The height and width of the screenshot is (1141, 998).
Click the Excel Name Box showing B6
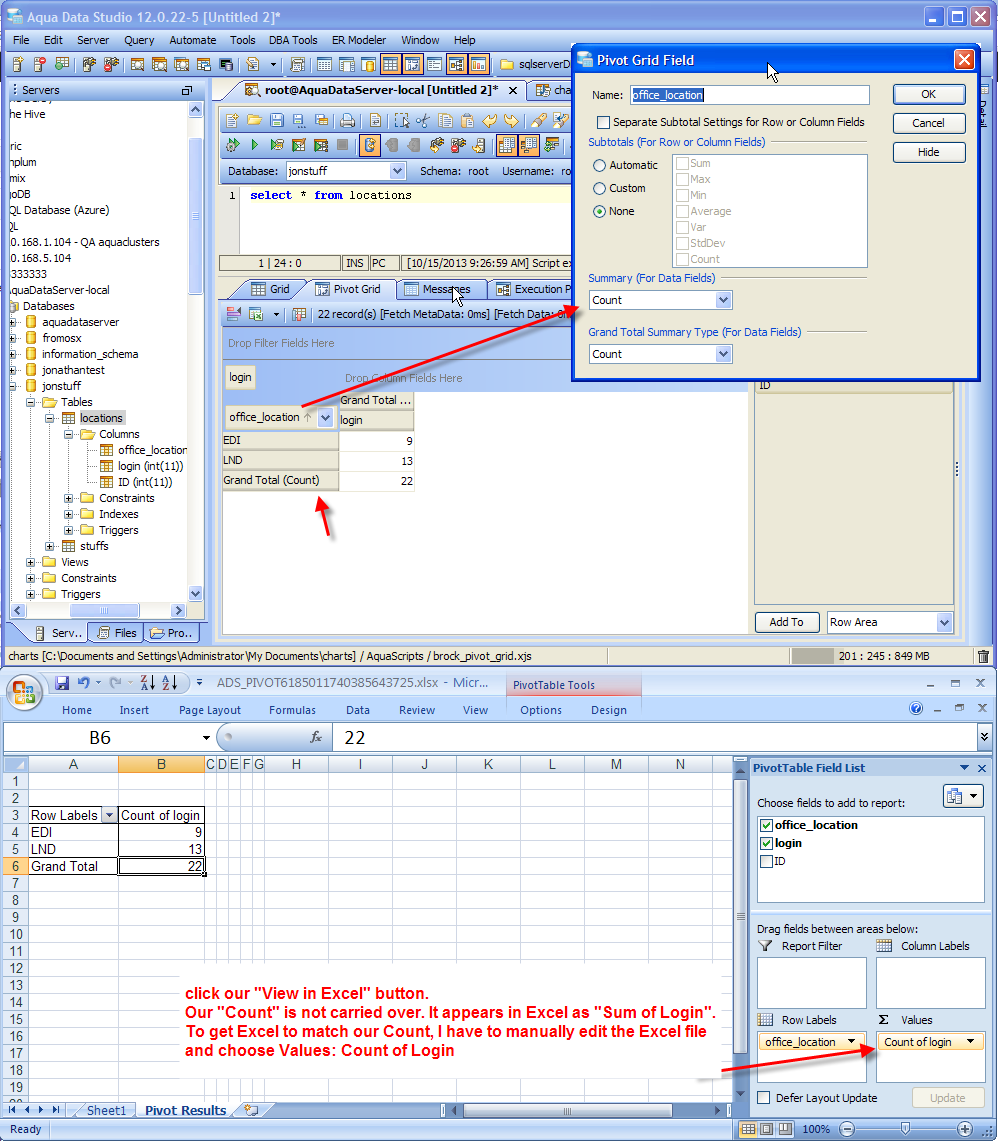(x=100, y=737)
